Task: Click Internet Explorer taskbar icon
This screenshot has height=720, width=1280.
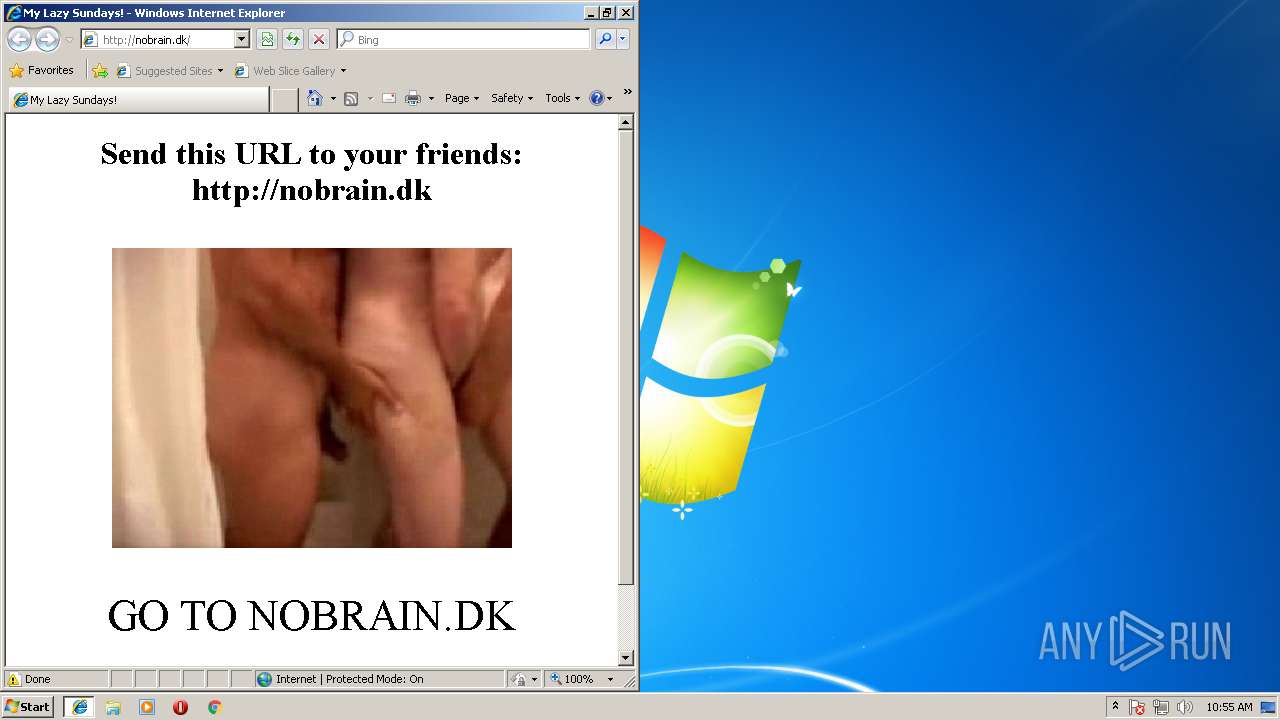Action: 79,707
